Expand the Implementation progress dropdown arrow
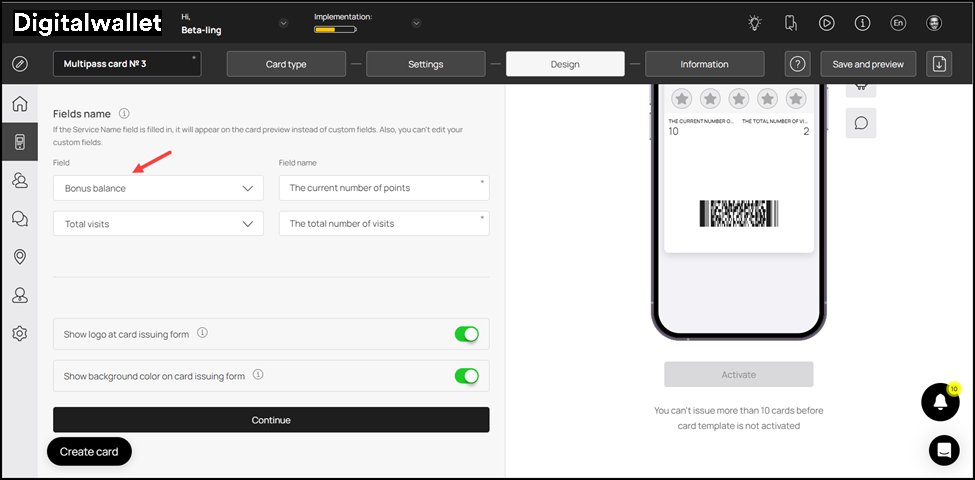Viewport: 975px width, 480px height. pyautogui.click(x=417, y=24)
